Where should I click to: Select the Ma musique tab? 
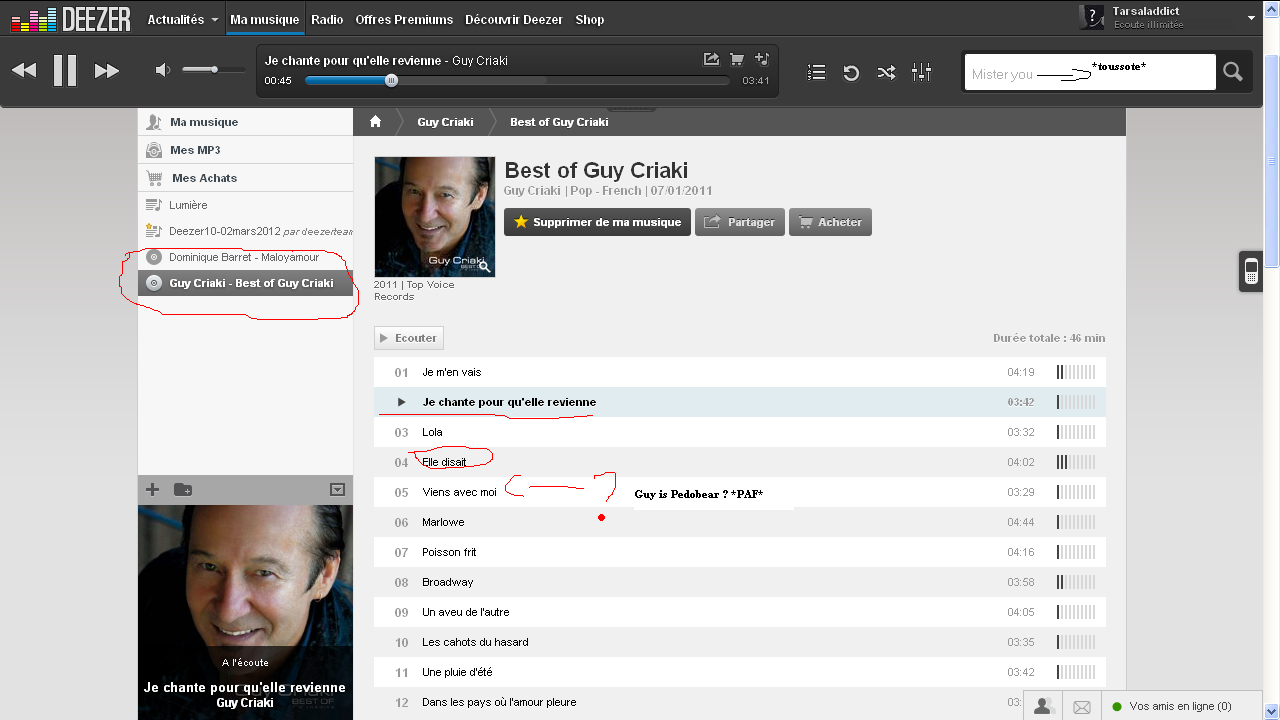click(264, 19)
